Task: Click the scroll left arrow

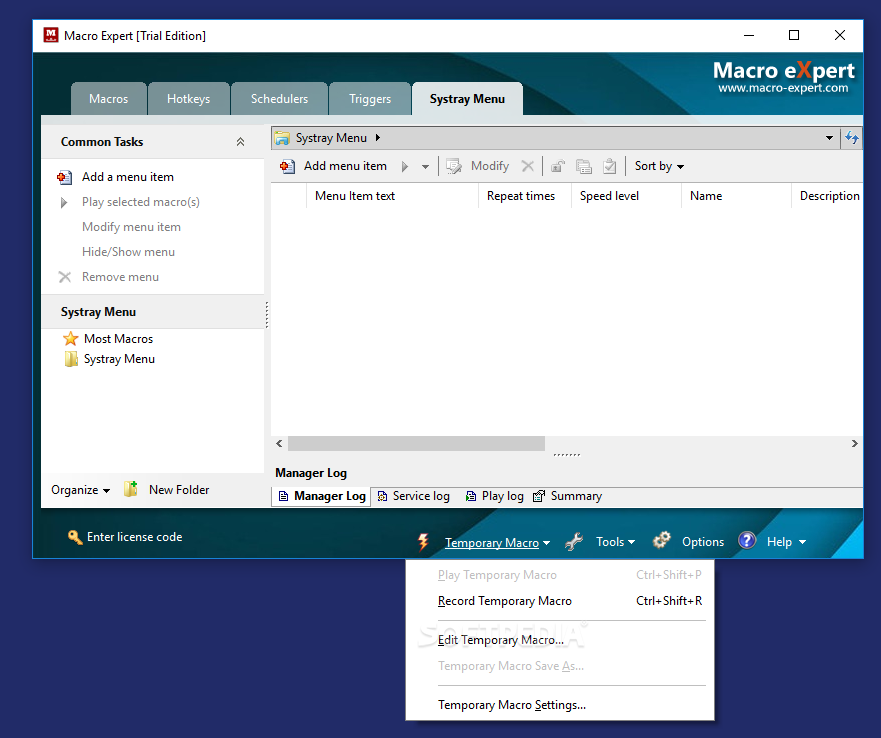Action: click(x=279, y=443)
